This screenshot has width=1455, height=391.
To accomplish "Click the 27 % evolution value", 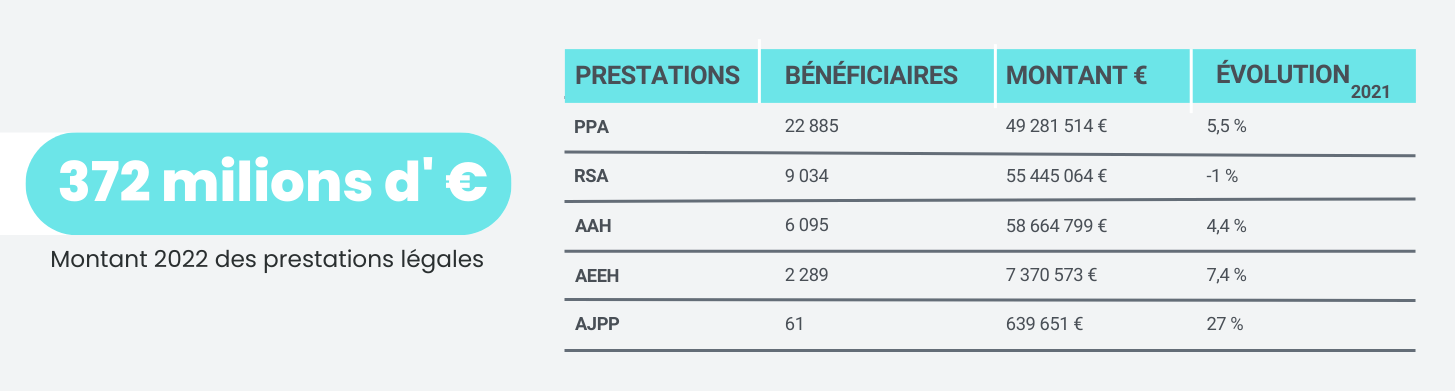I will point(1225,324).
